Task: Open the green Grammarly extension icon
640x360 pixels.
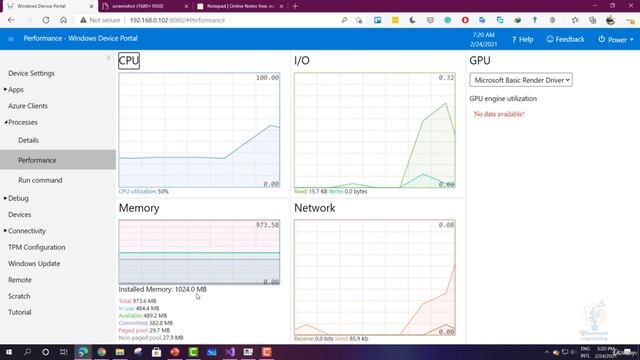Action: (448, 20)
